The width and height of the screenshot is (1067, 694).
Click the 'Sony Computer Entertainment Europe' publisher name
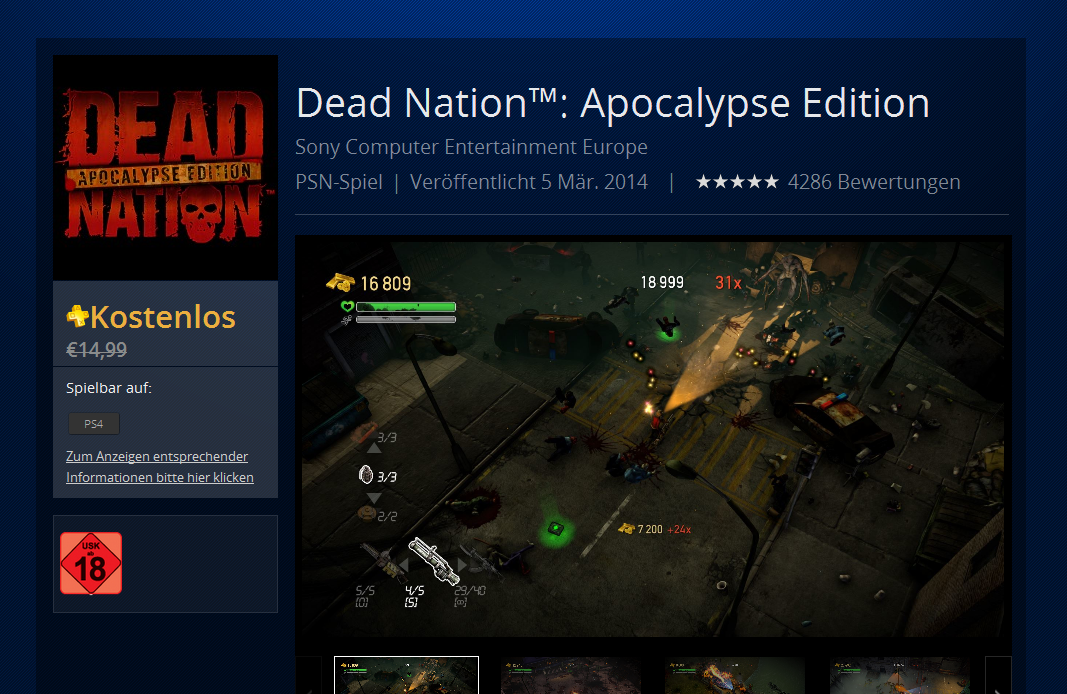[x=472, y=147]
